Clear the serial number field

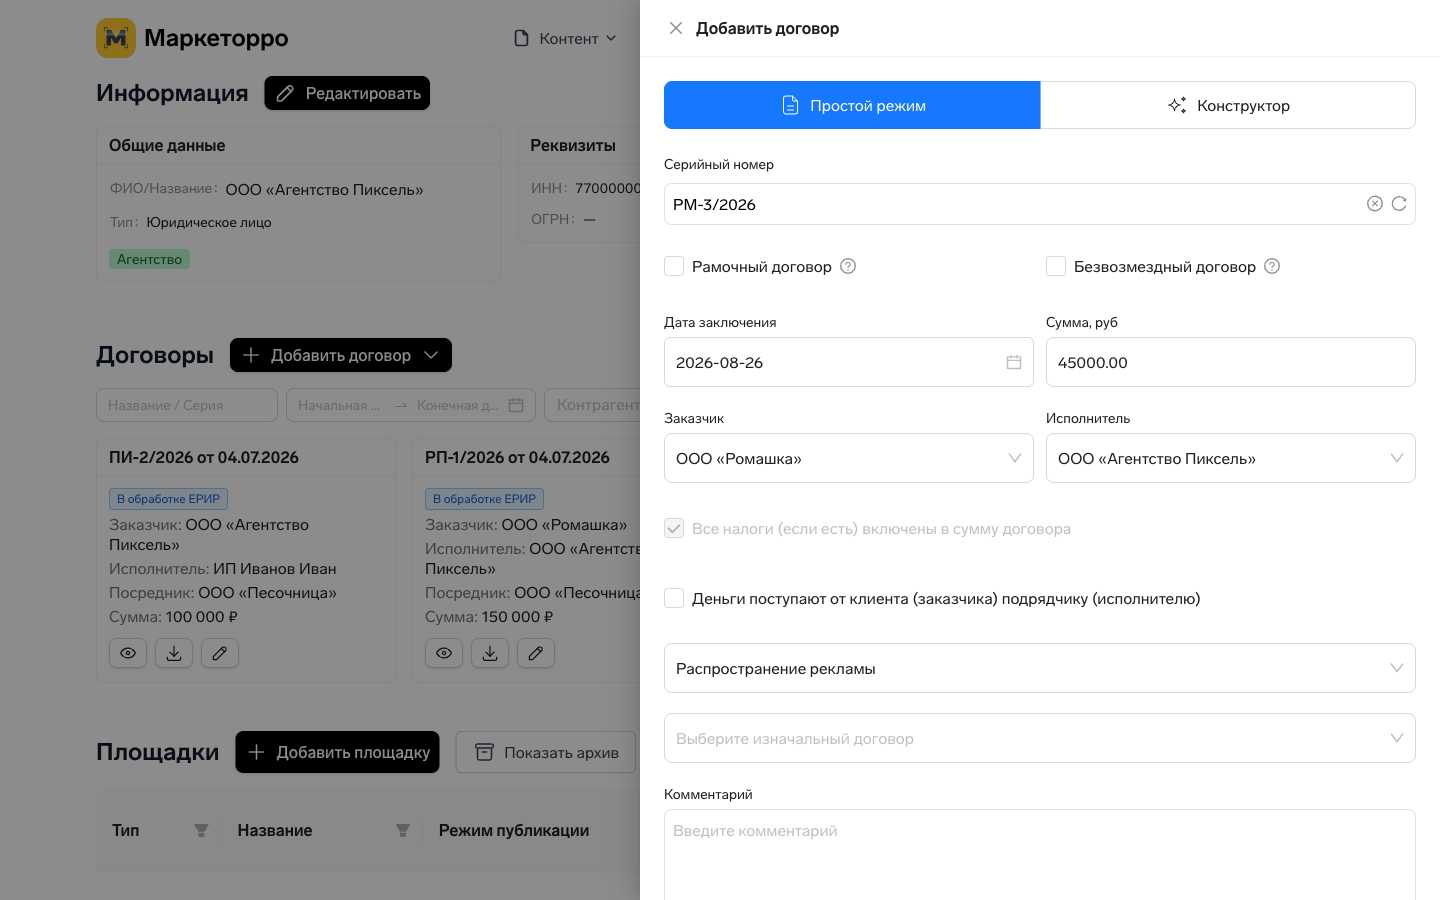pyautogui.click(x=1375, y=204)
